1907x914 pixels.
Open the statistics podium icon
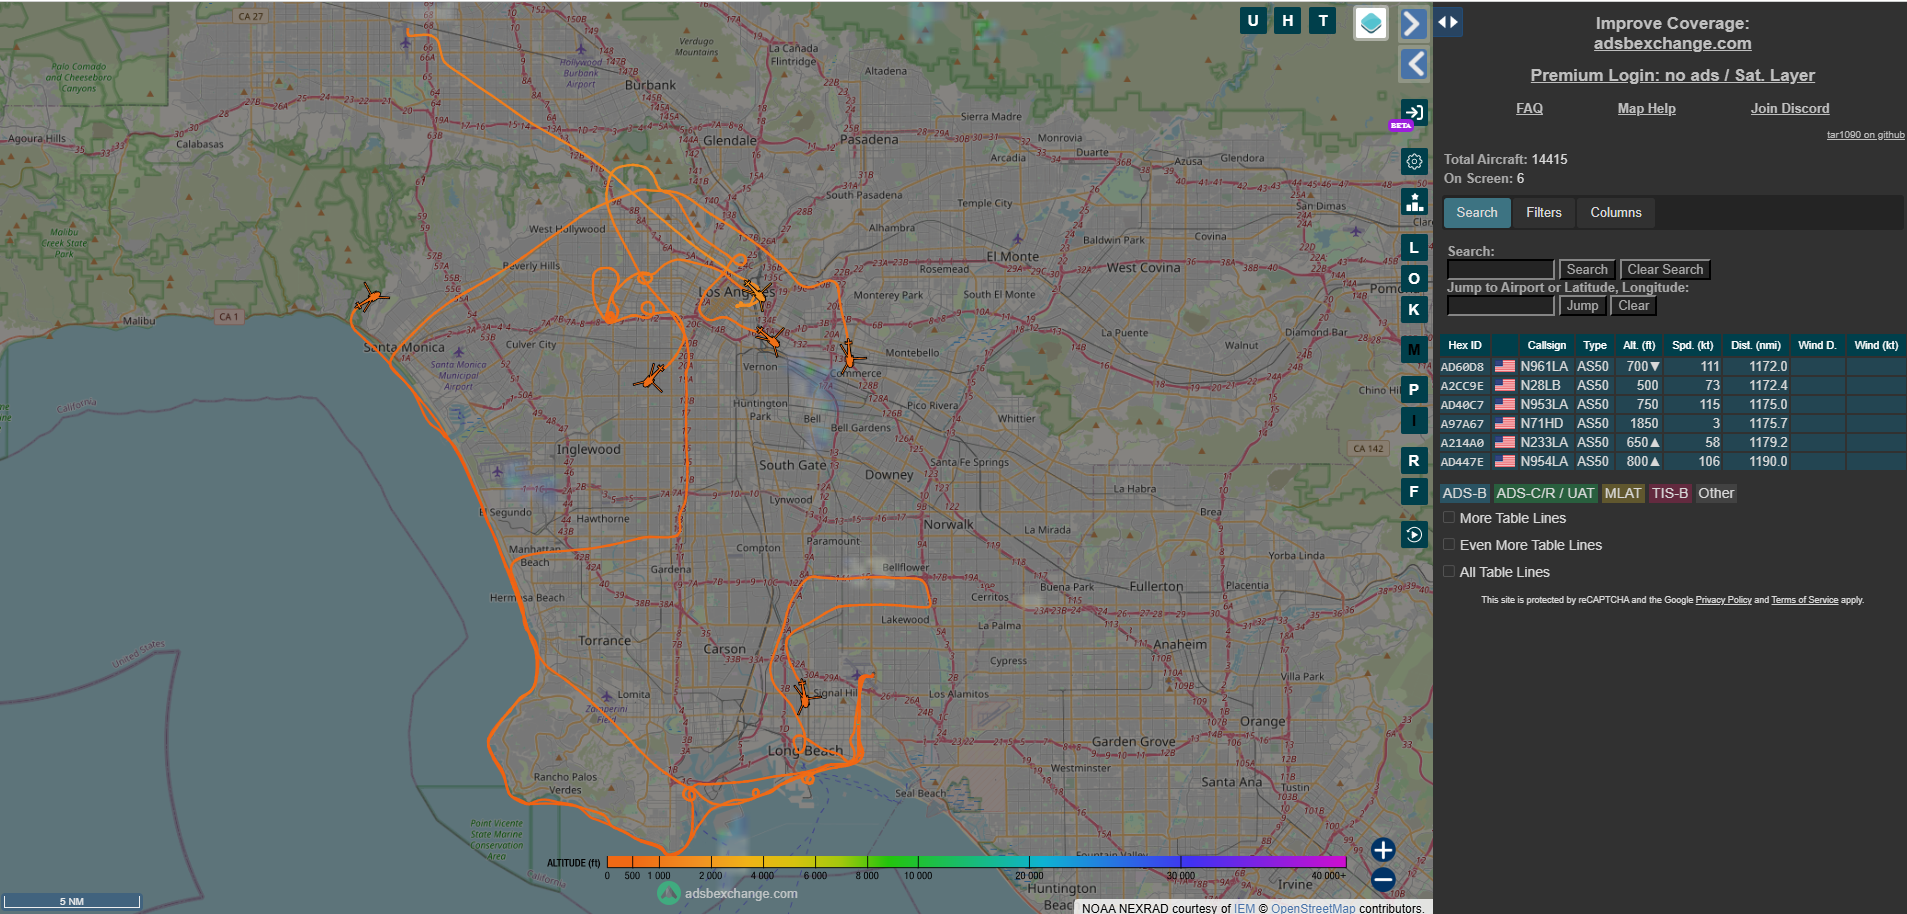point(1414,202)
